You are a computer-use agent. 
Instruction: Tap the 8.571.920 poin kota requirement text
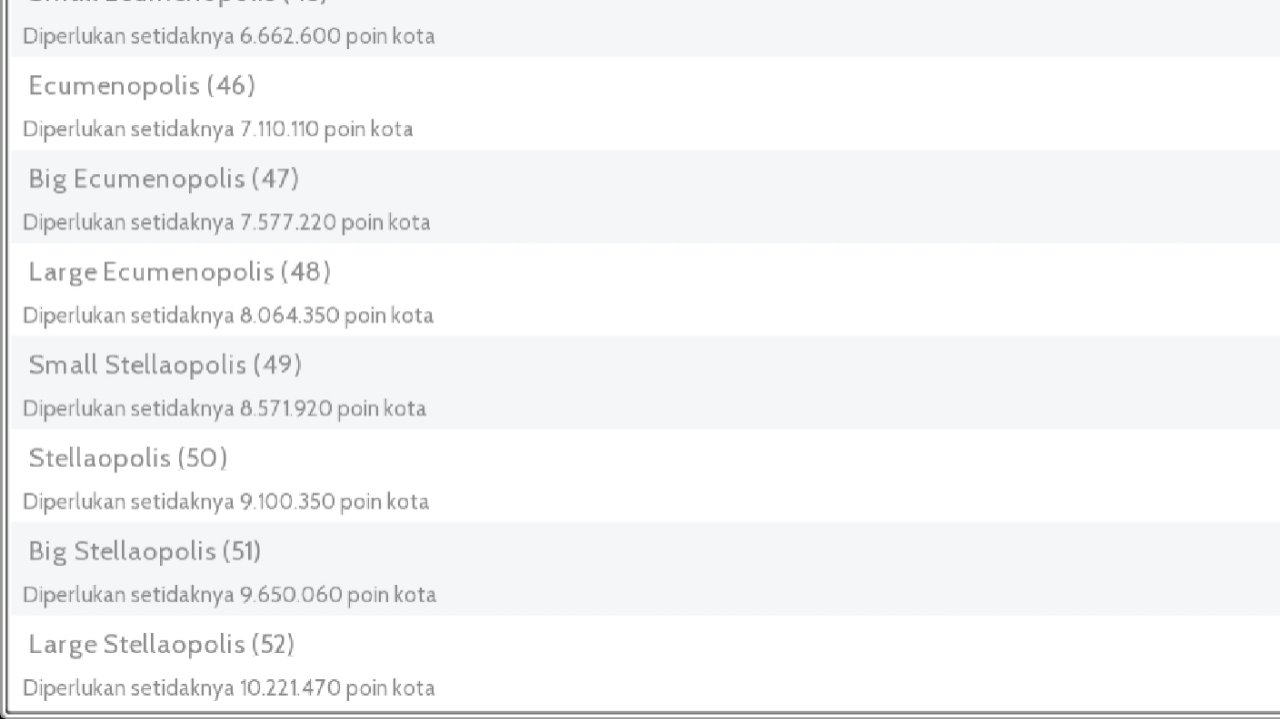tap(224, 409)
